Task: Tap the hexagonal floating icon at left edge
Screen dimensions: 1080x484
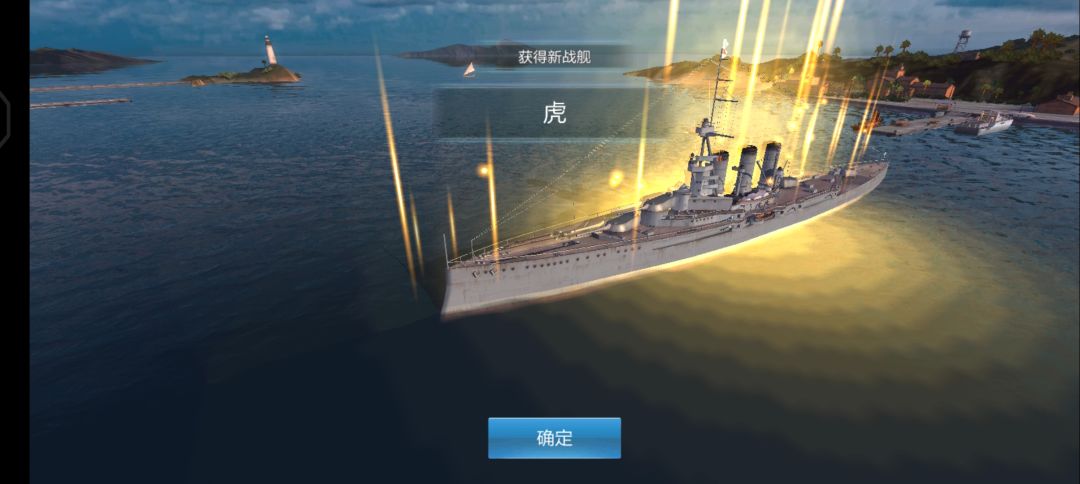Action: pos(4,120)
